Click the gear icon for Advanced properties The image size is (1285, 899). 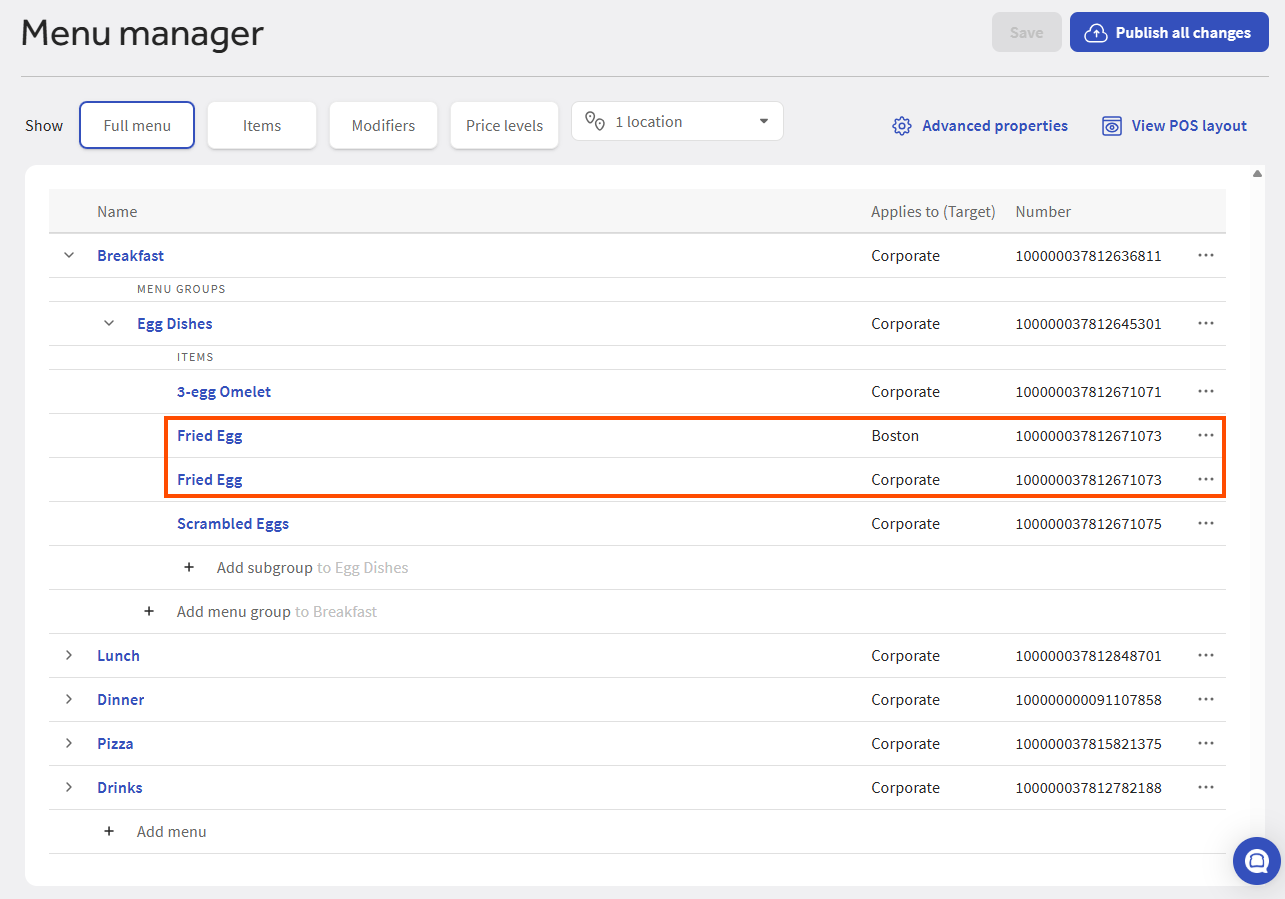click(902, 126)
